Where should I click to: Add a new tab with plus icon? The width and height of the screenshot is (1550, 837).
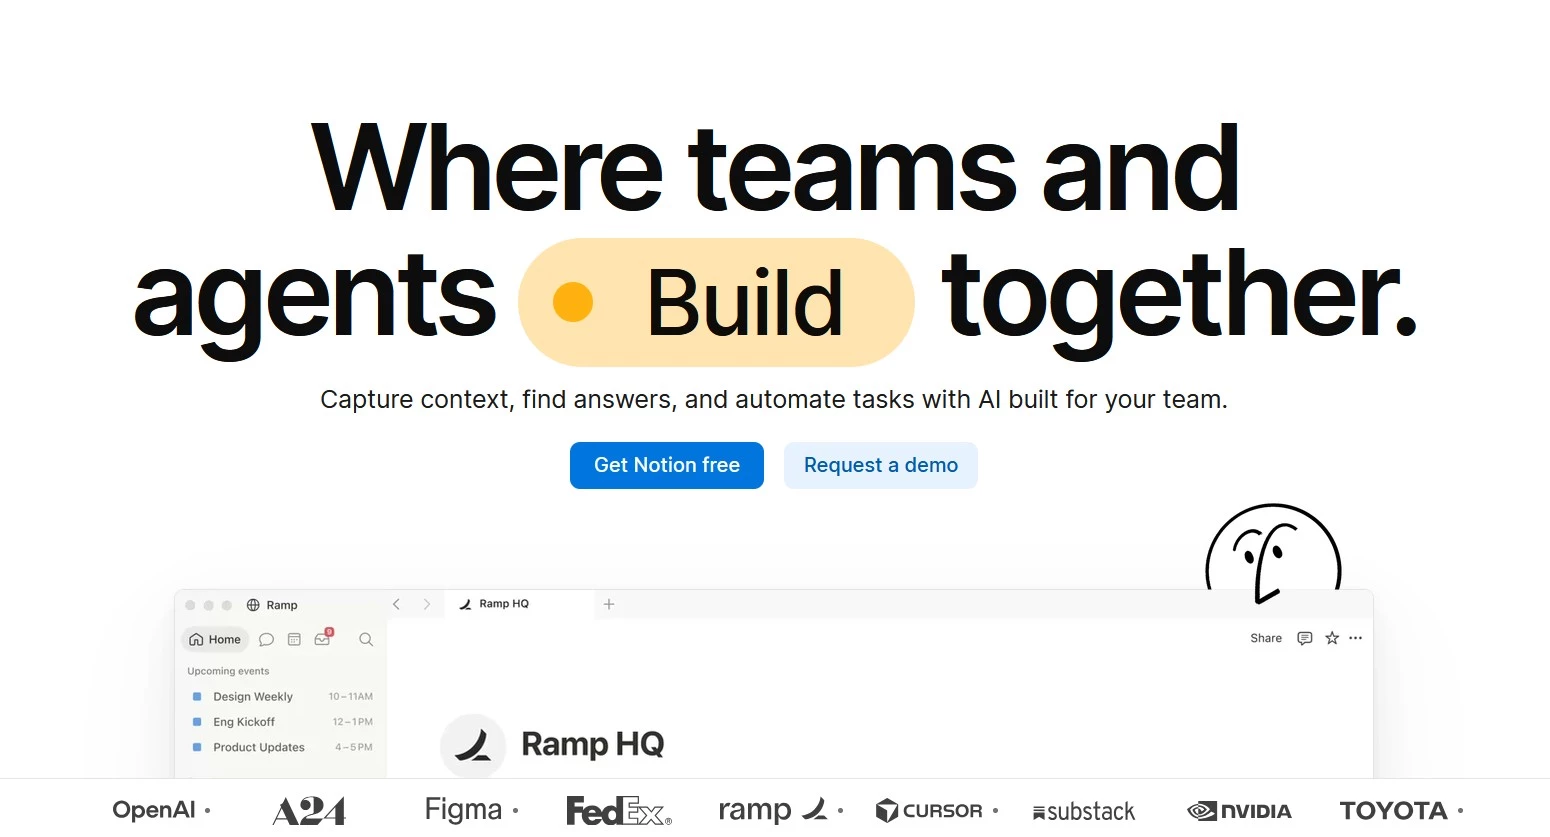click(609, 604)
